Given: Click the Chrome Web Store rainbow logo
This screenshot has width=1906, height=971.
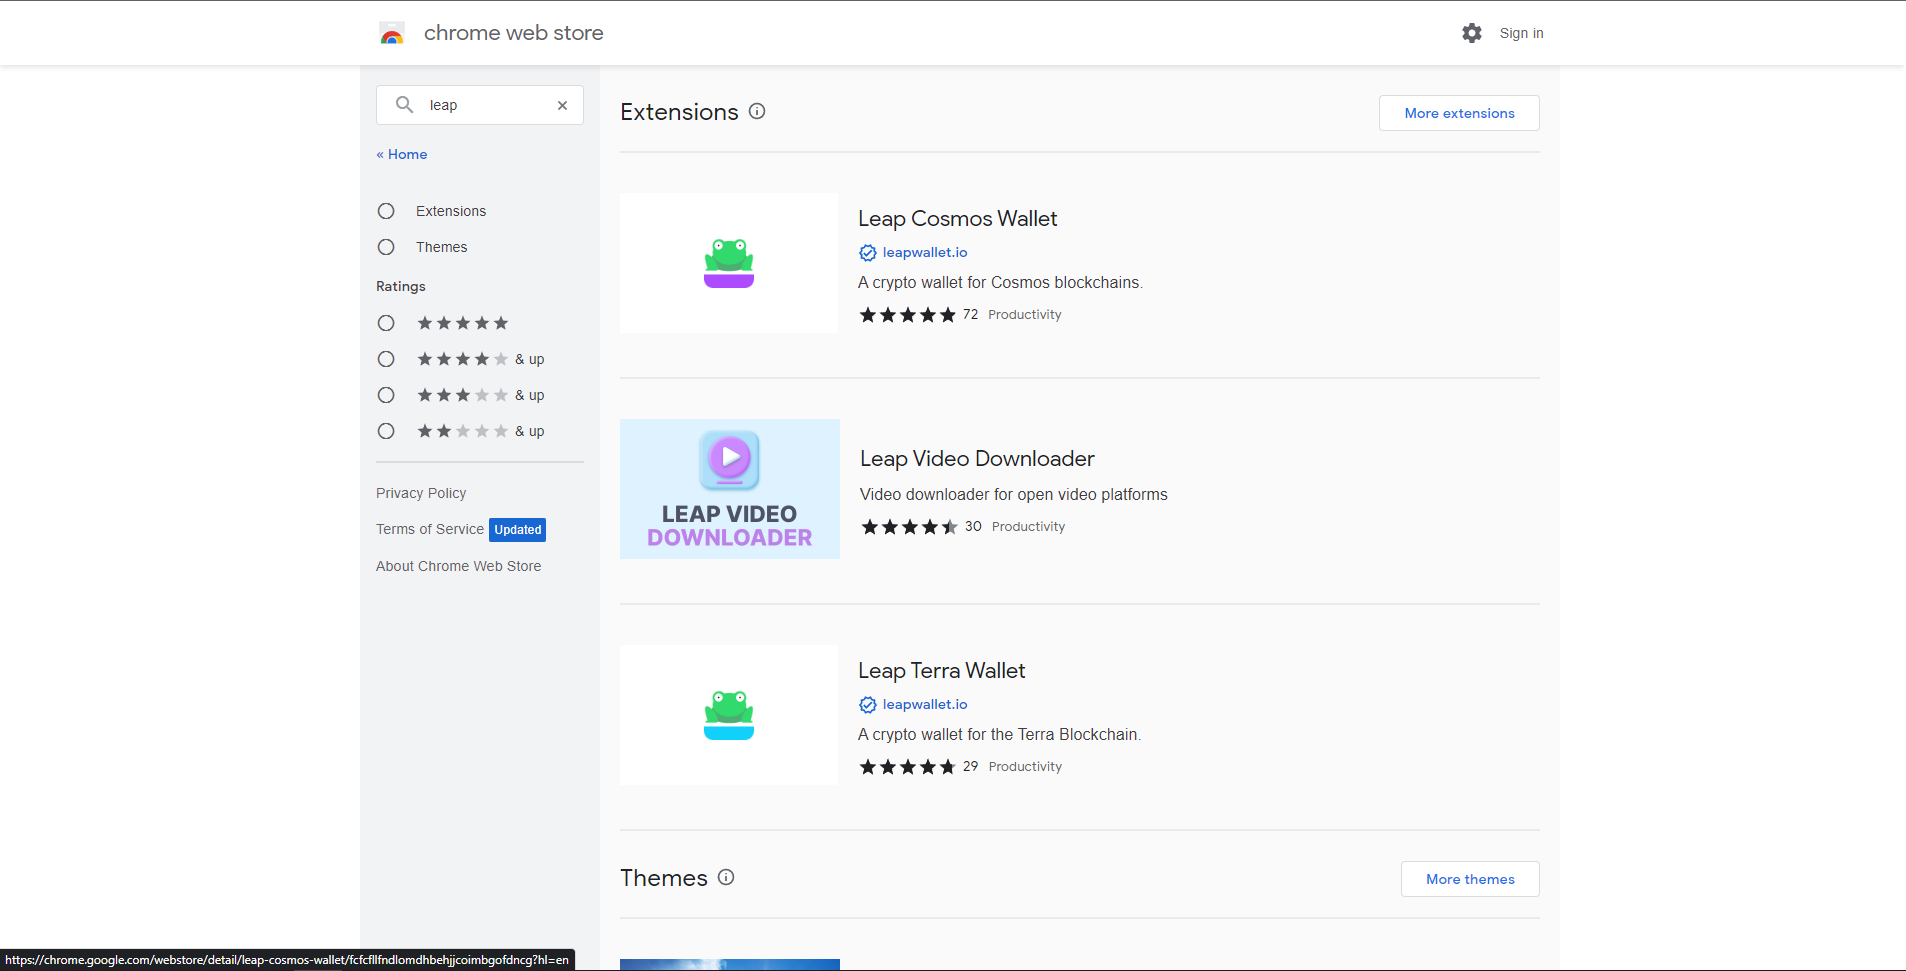Looking at the screenshot, I should [x=392, y=34].
